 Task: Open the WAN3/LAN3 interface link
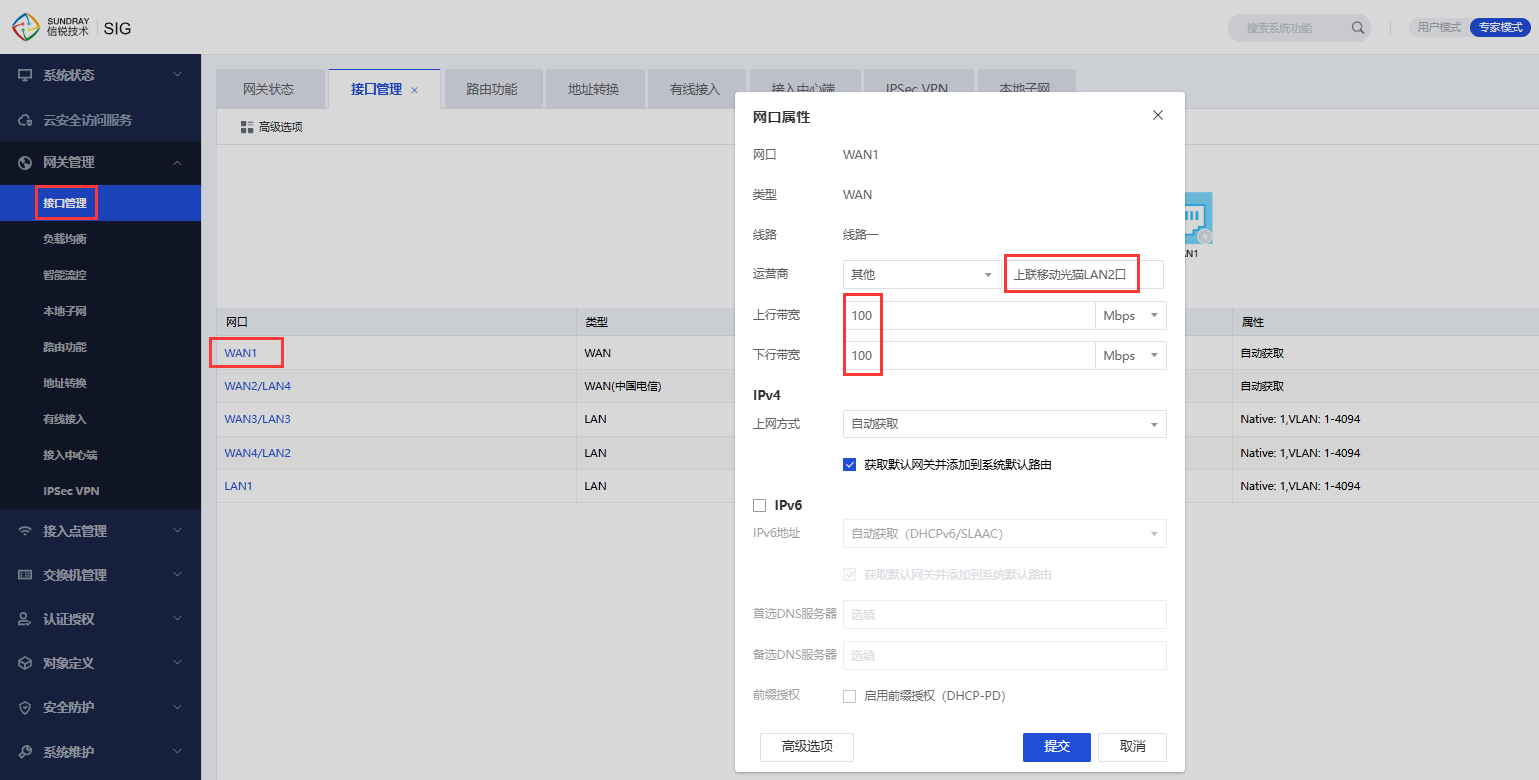[x=258, y=419]
